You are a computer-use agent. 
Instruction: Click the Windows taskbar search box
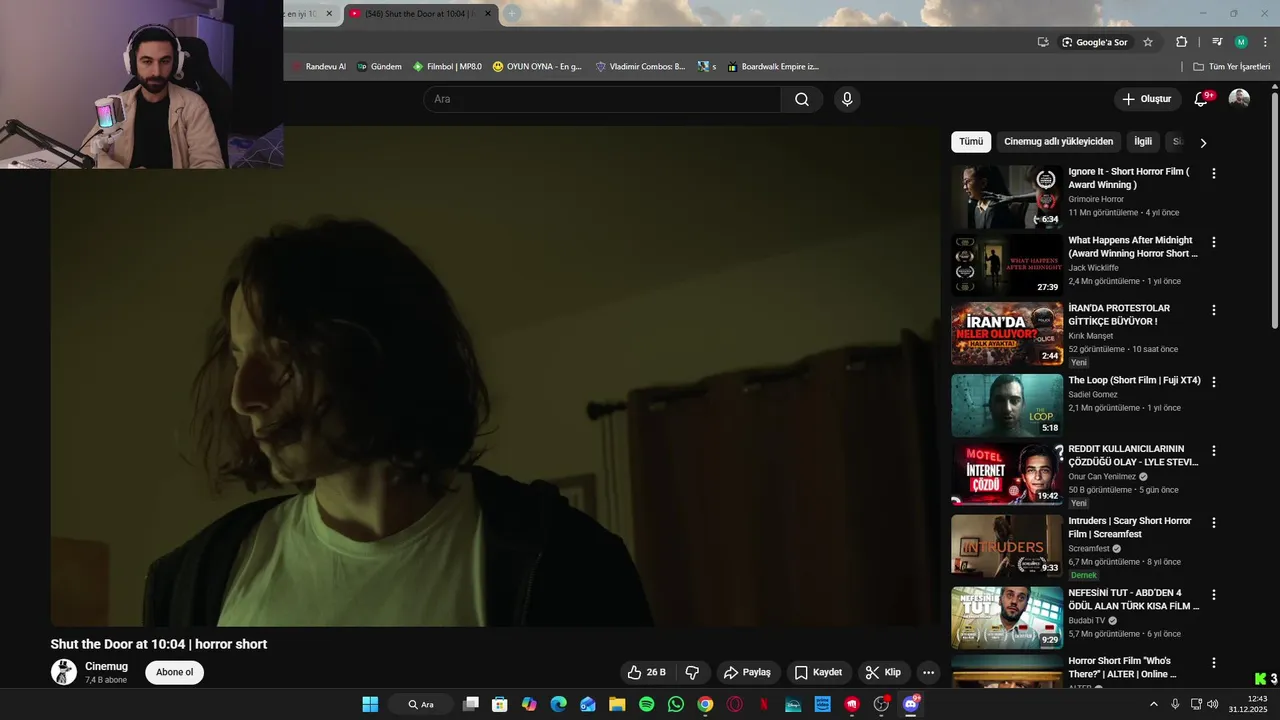(x=420, y=704)
